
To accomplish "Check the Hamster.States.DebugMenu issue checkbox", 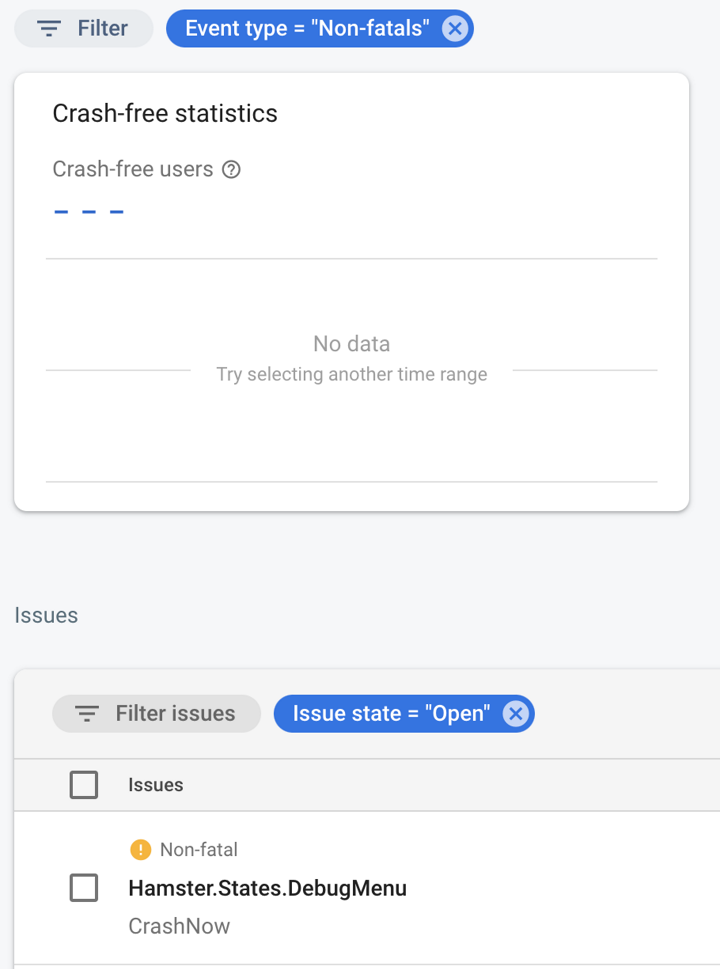I will coord(83,887).
